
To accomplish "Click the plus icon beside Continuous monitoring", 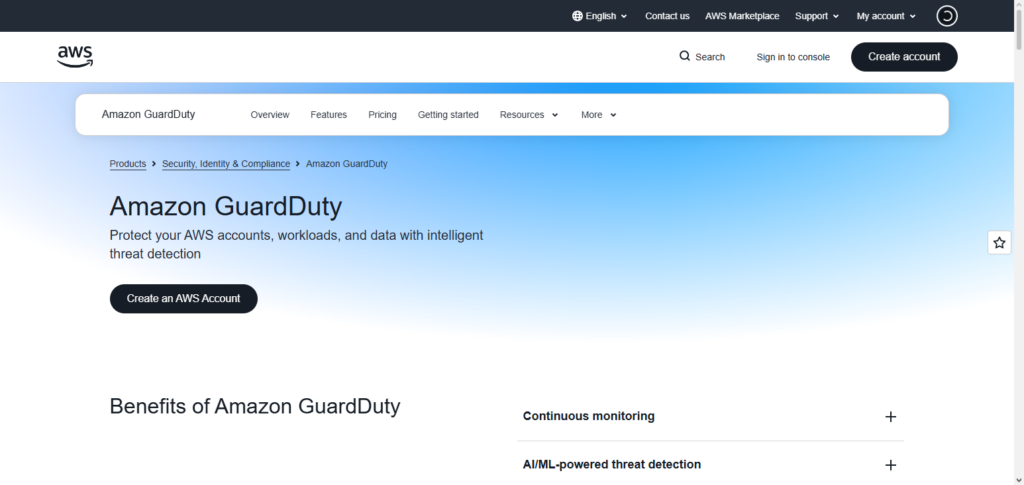I will point(890,416).
